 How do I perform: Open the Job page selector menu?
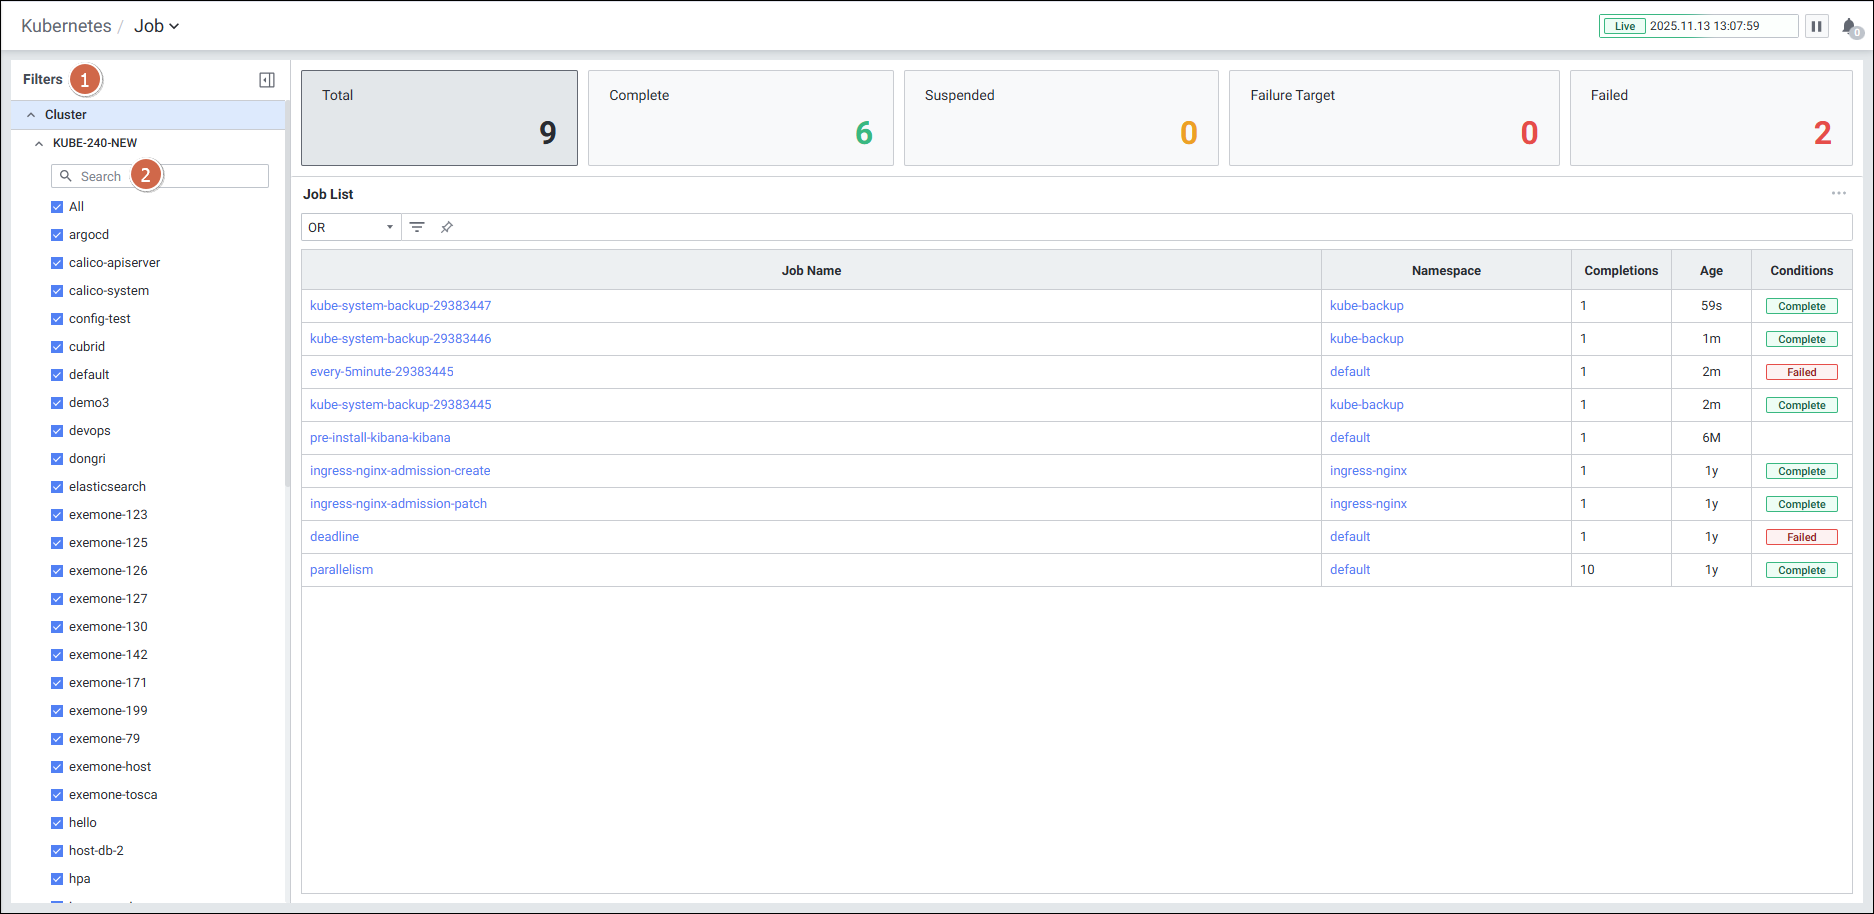pyautogui.click(x=157, y=26)
